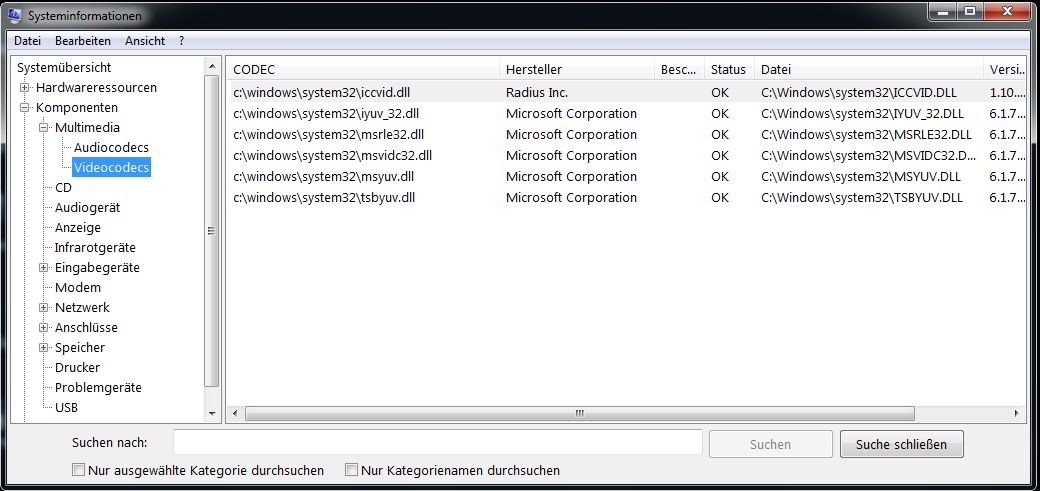Expand the Speicher tree node

tap(44, 348)
